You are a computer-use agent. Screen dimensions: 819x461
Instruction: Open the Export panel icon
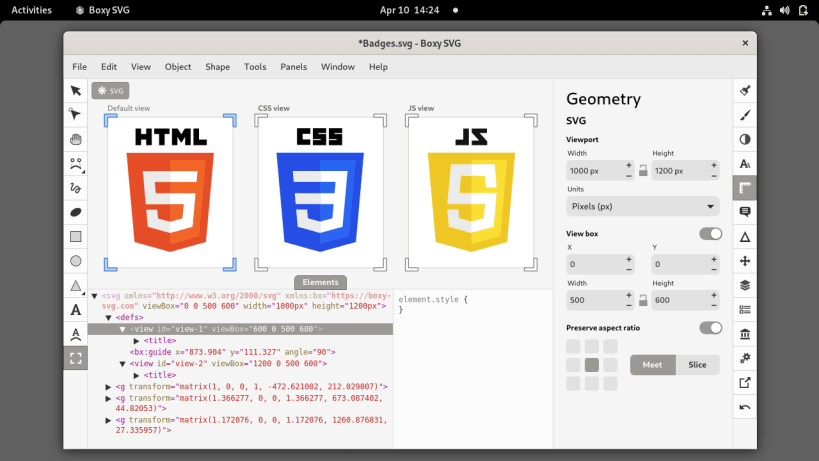pyautogui.click(x=745, y=382)
